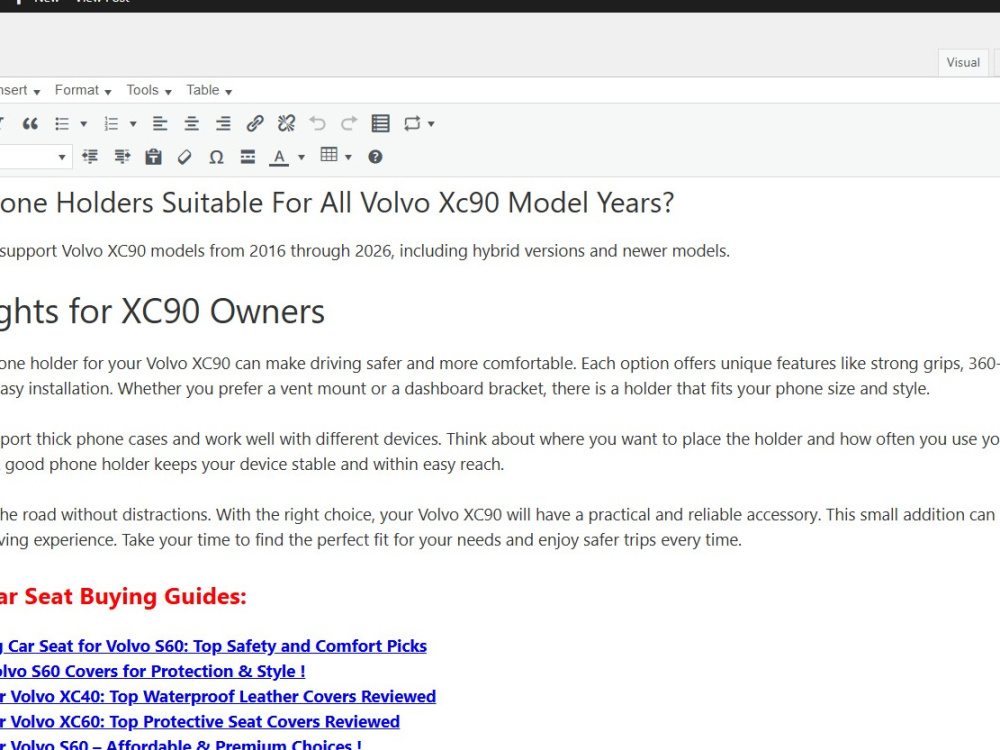Viewport: 1000px width, 750px height.
Task: Insert a bulleted list
Action: click(x=62, y=124)
